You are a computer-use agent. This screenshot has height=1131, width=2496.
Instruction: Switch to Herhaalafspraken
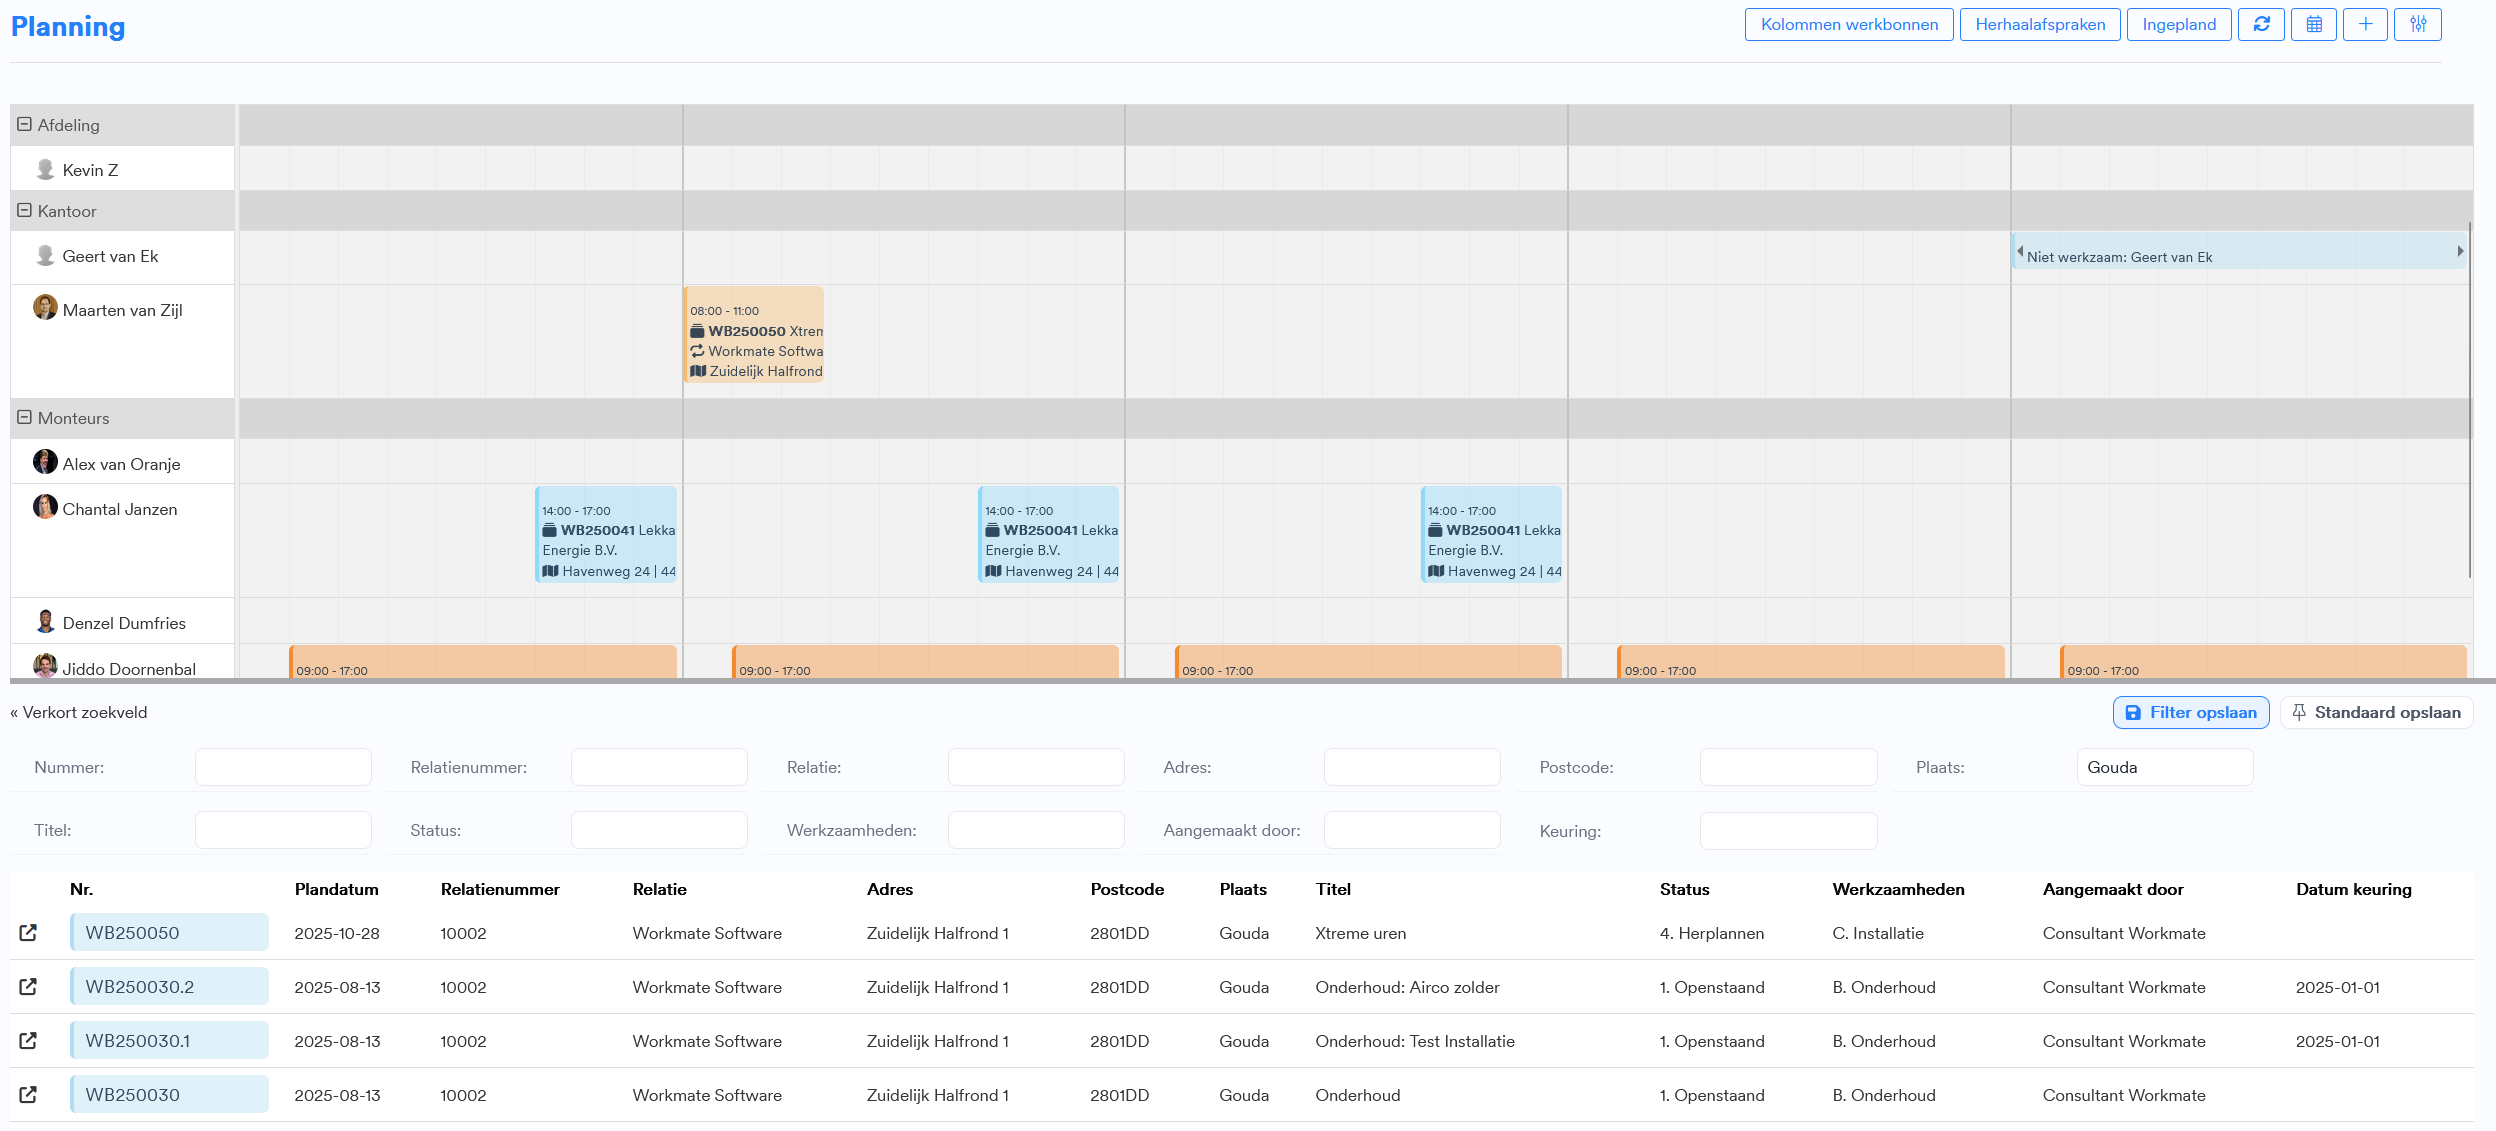[2039, 24]
